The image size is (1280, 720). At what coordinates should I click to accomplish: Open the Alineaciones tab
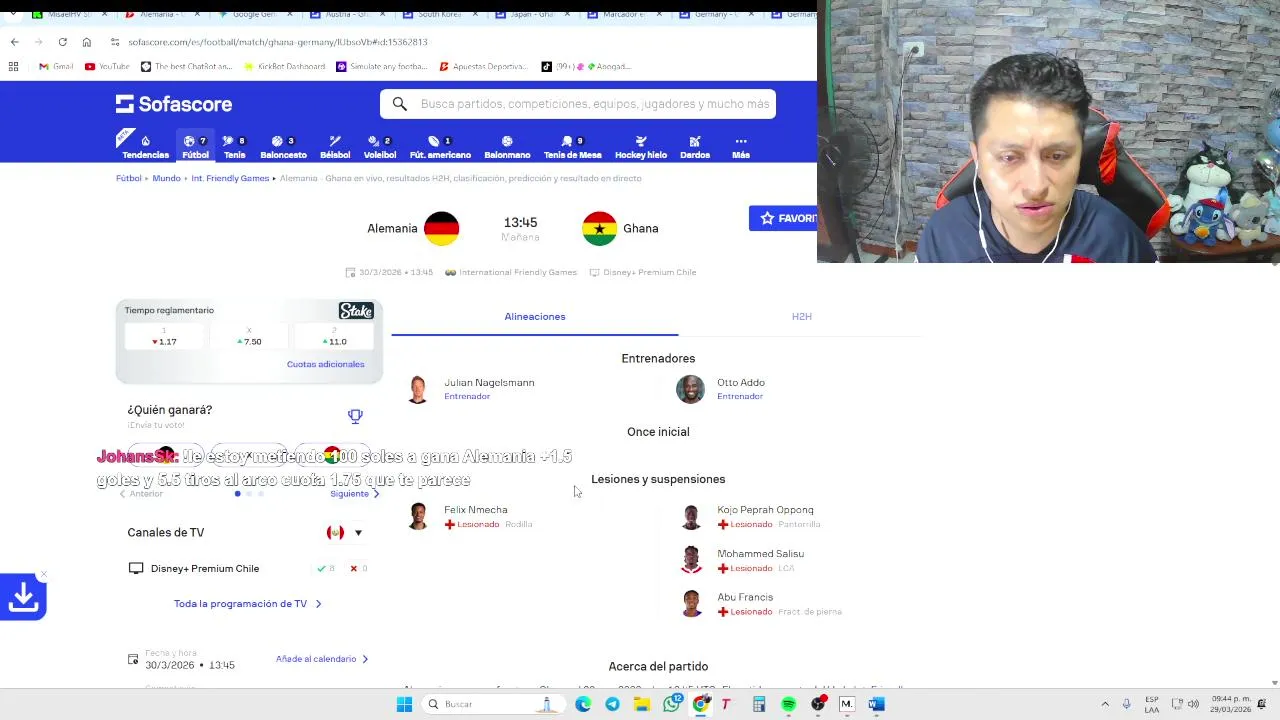[x=535, y=316]
